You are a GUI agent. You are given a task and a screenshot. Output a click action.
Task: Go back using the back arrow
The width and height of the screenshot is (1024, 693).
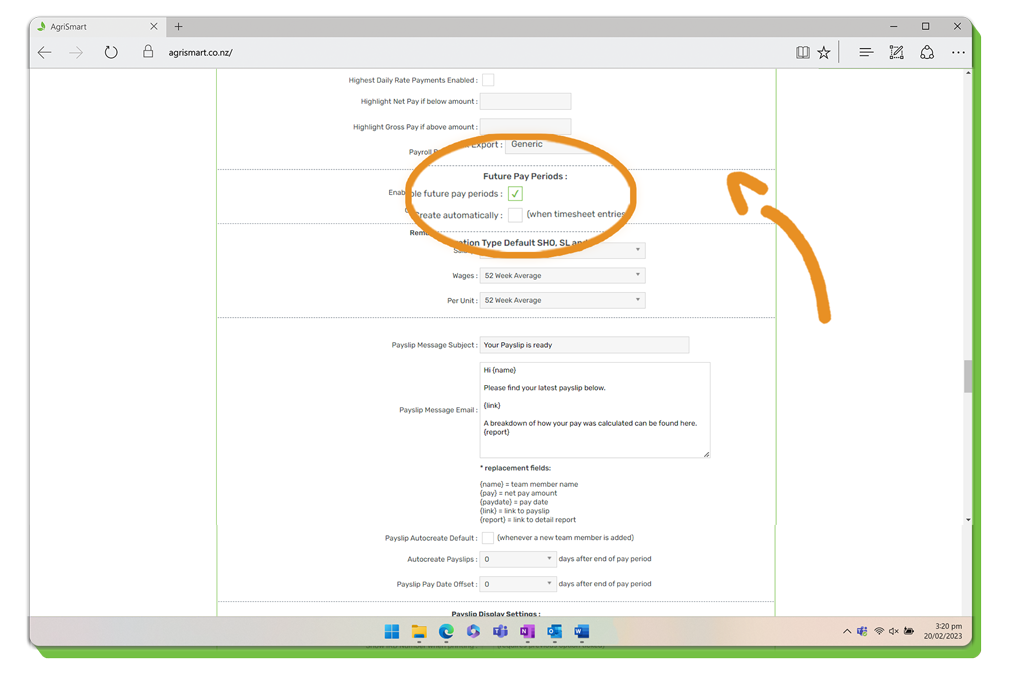click(45, 53)
